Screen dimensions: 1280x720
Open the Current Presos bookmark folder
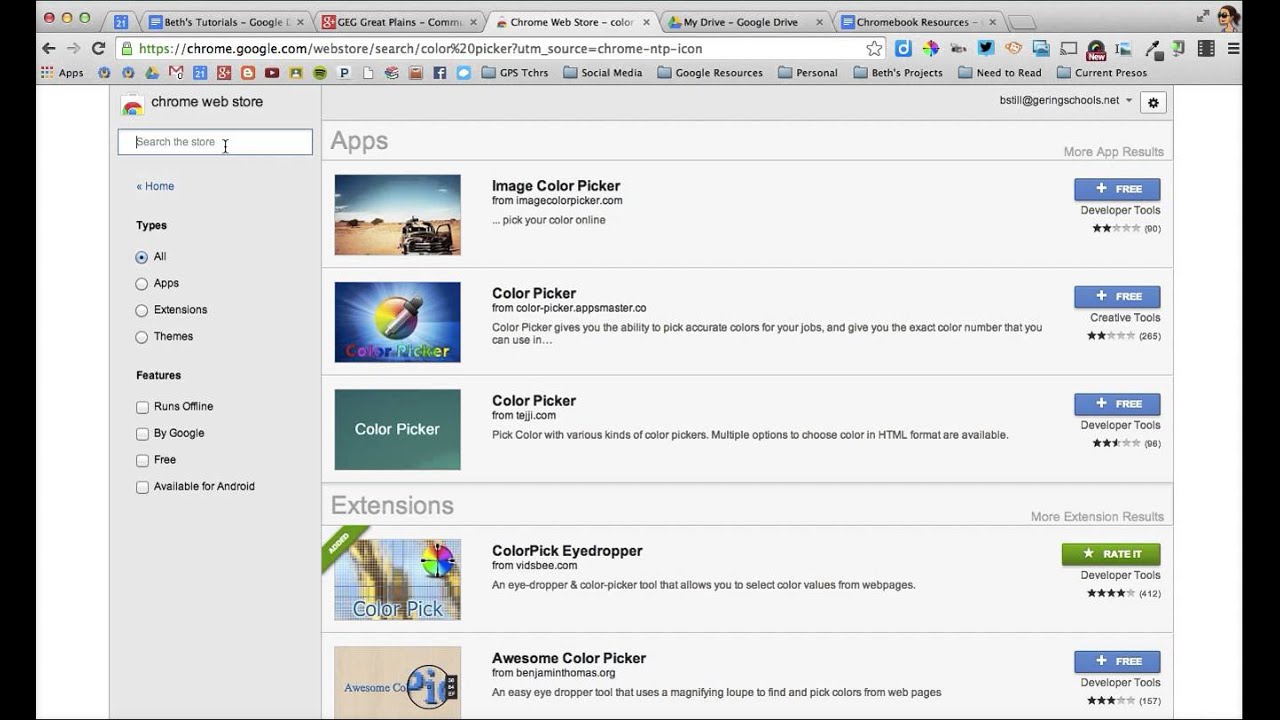tap(1102, 72)
